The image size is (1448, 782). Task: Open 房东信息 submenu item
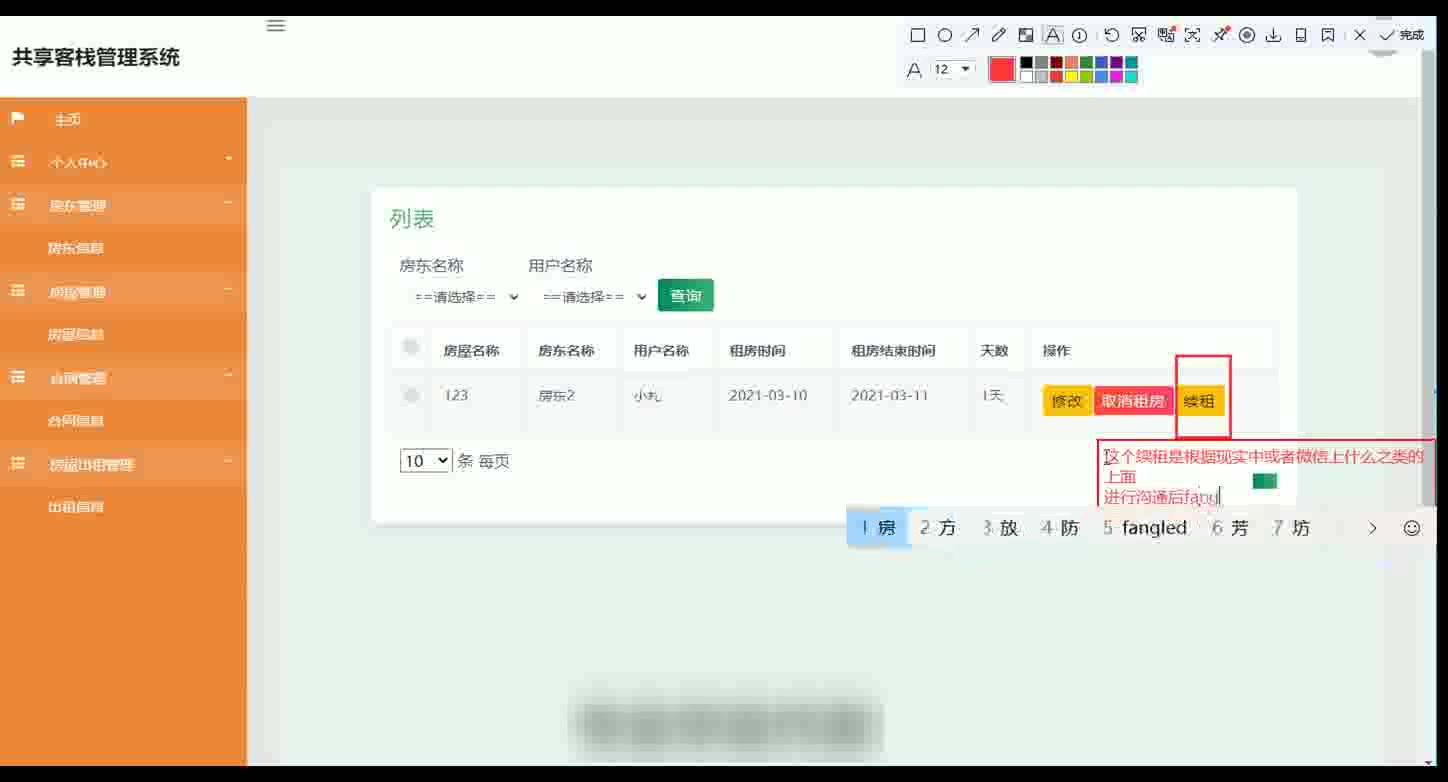[76, 248]
